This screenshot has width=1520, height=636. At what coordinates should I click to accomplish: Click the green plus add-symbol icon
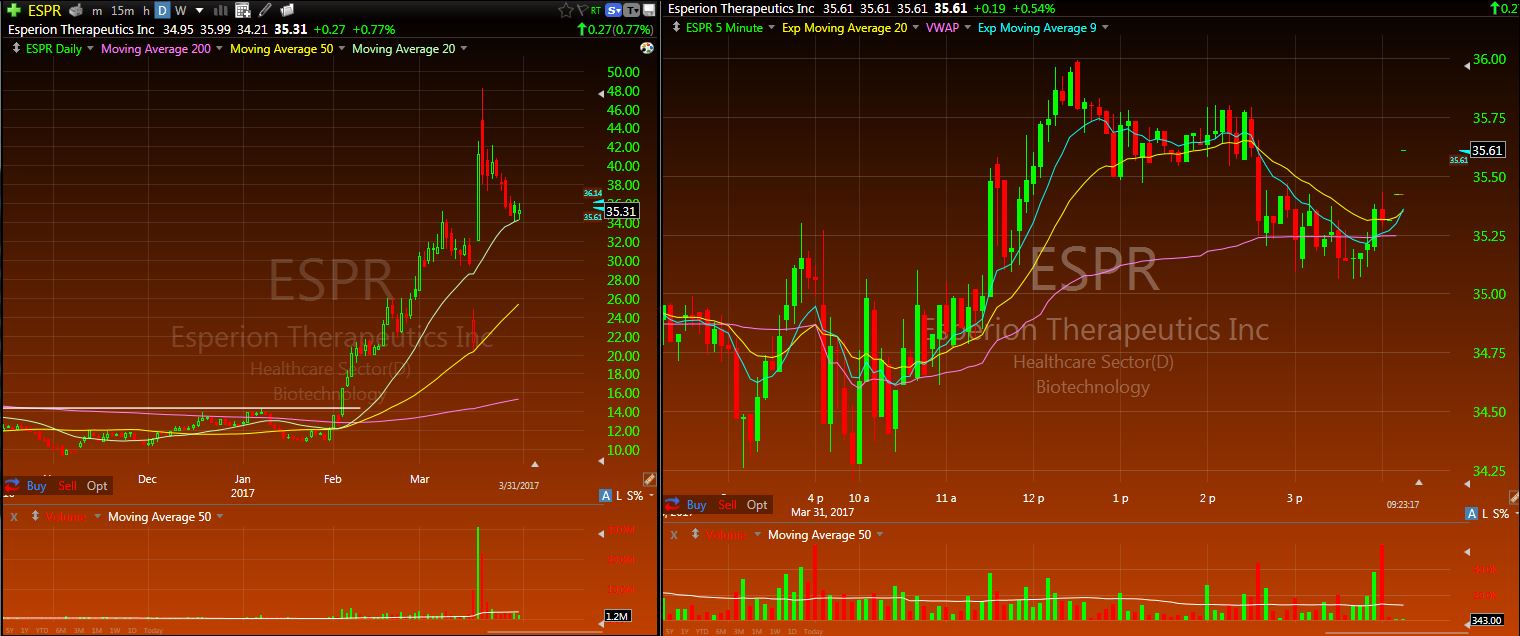14,10
